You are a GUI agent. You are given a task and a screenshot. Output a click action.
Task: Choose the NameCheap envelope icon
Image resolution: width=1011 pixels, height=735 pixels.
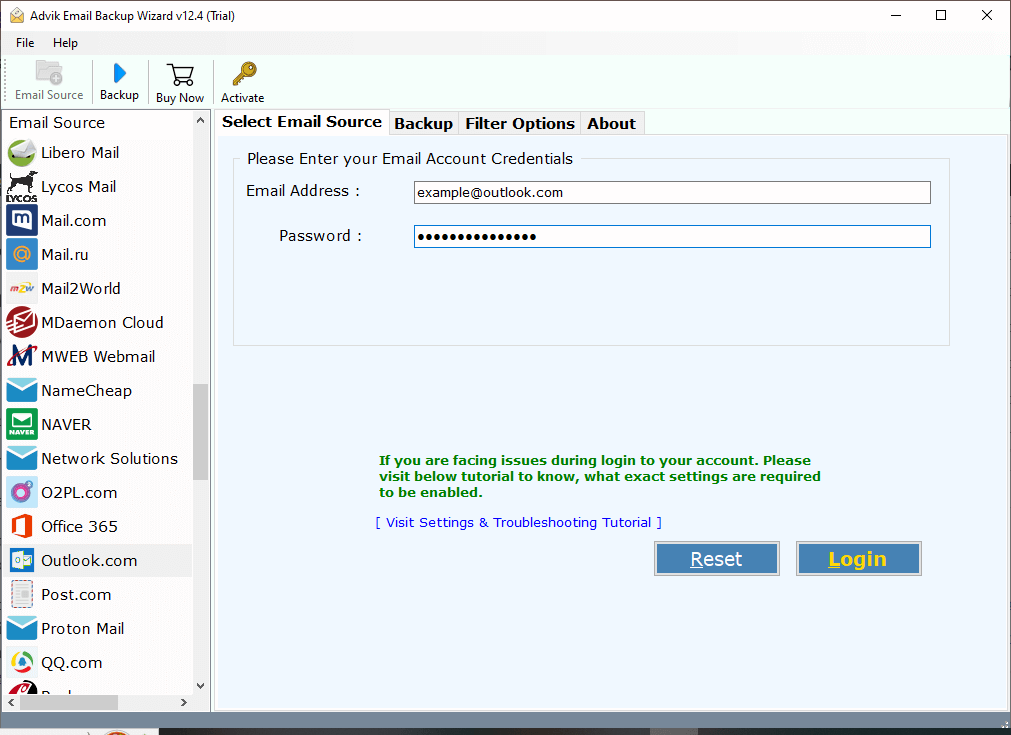point(22,391)
